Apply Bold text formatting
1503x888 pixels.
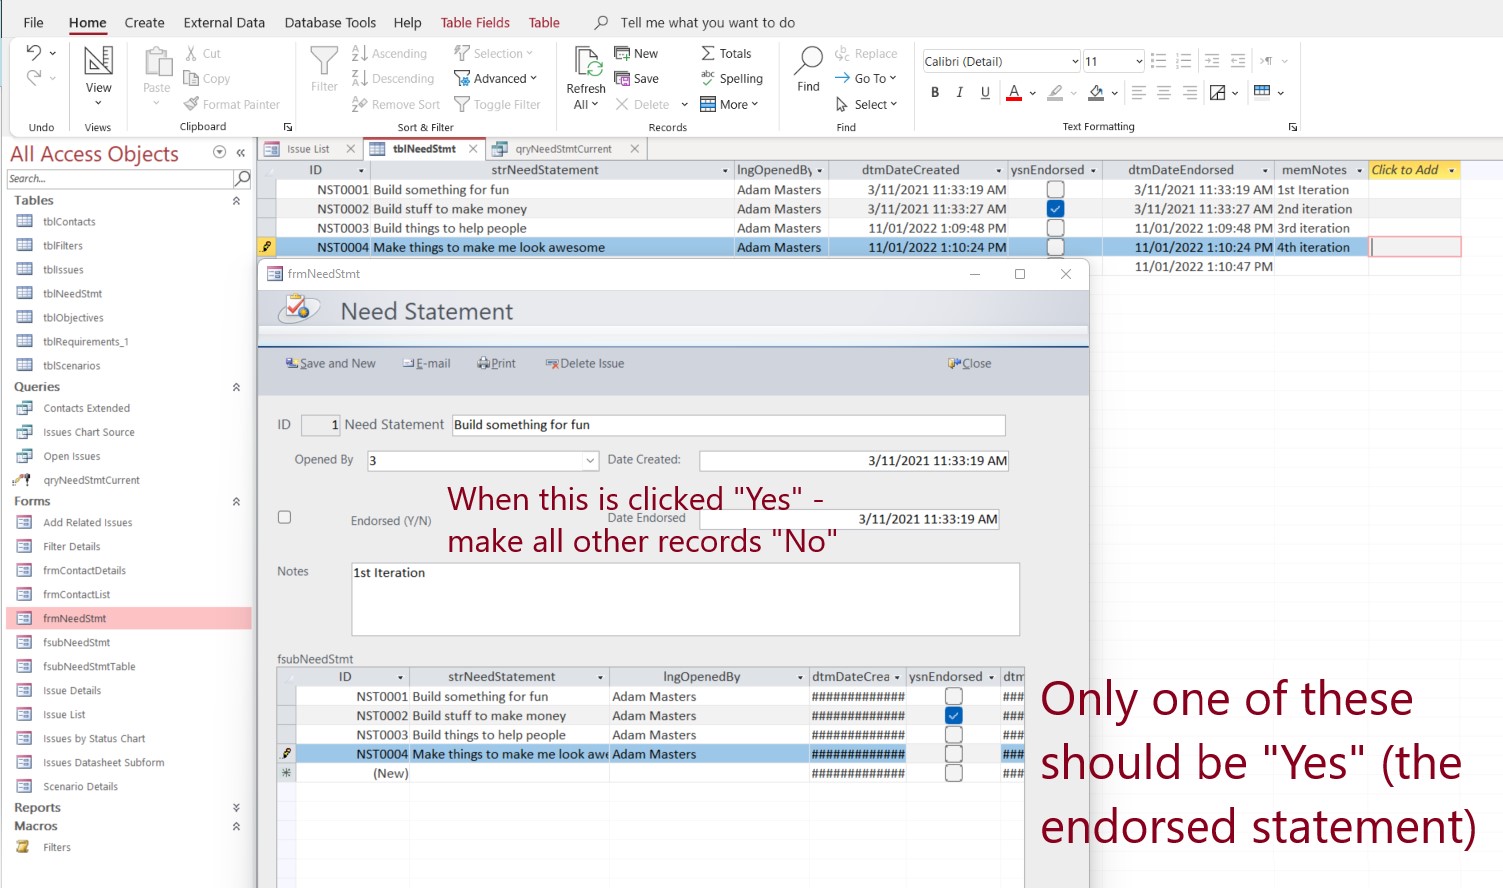935,92
